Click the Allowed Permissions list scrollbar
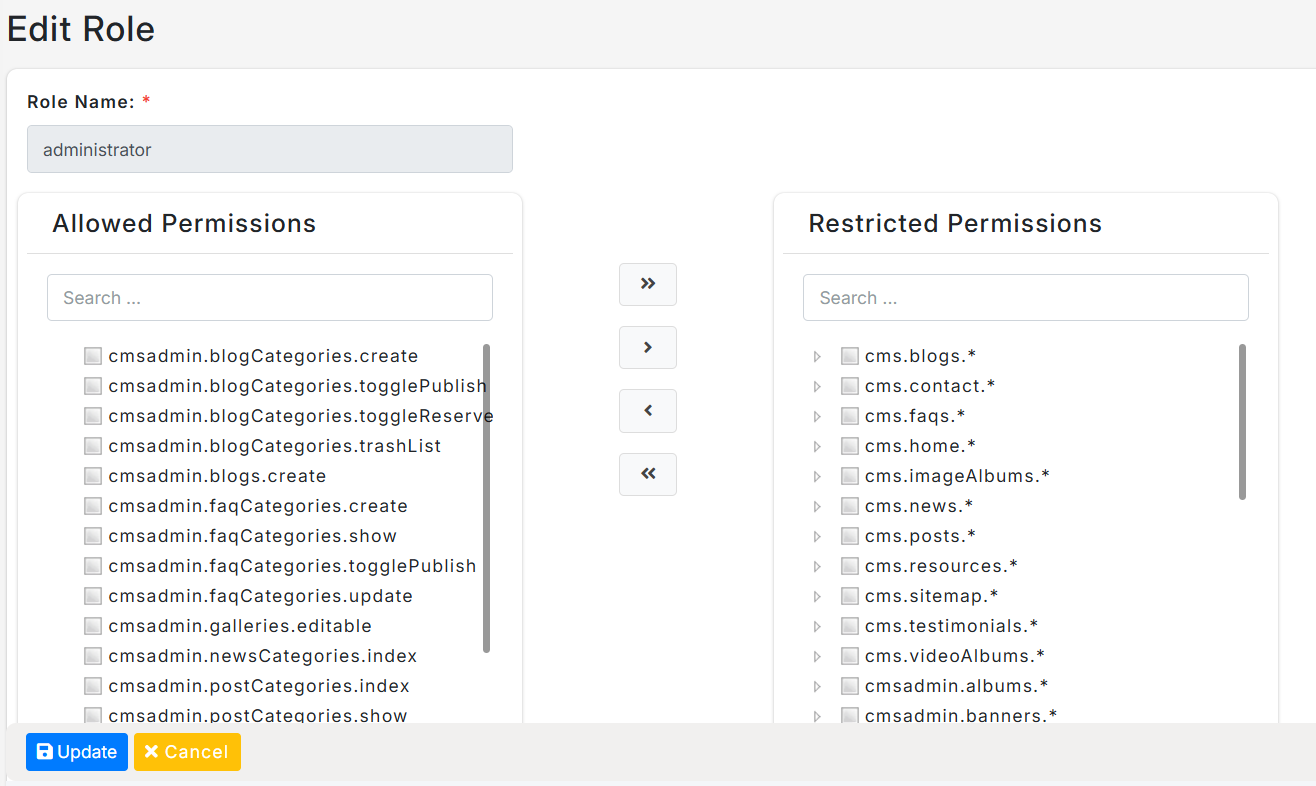 click(x=486, y=498)
